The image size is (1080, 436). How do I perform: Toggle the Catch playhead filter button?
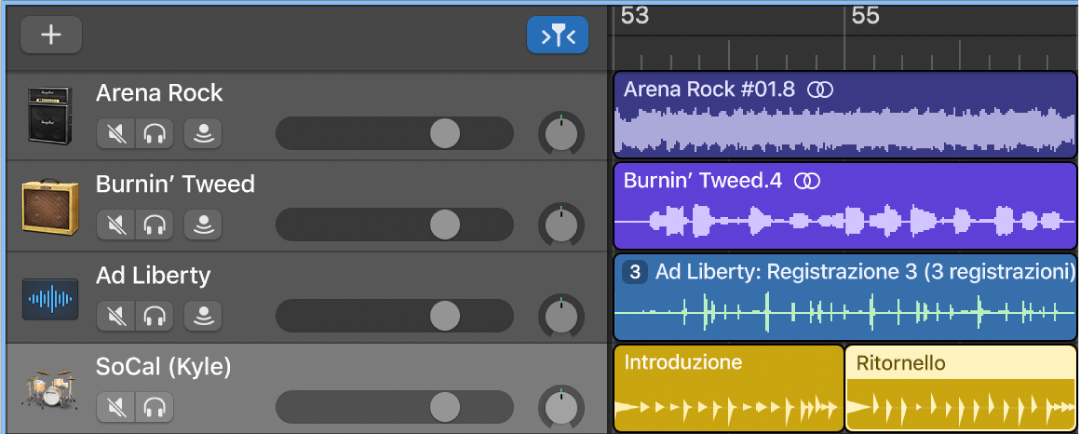click(x=557, y=36)
